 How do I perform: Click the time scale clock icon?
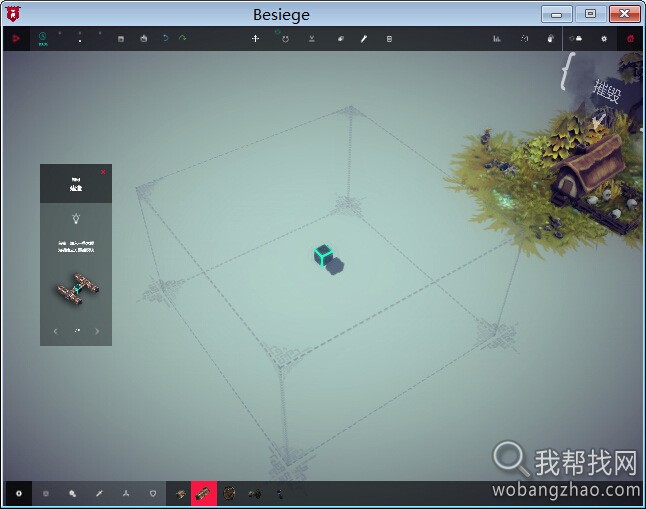(x=42, y=38)
